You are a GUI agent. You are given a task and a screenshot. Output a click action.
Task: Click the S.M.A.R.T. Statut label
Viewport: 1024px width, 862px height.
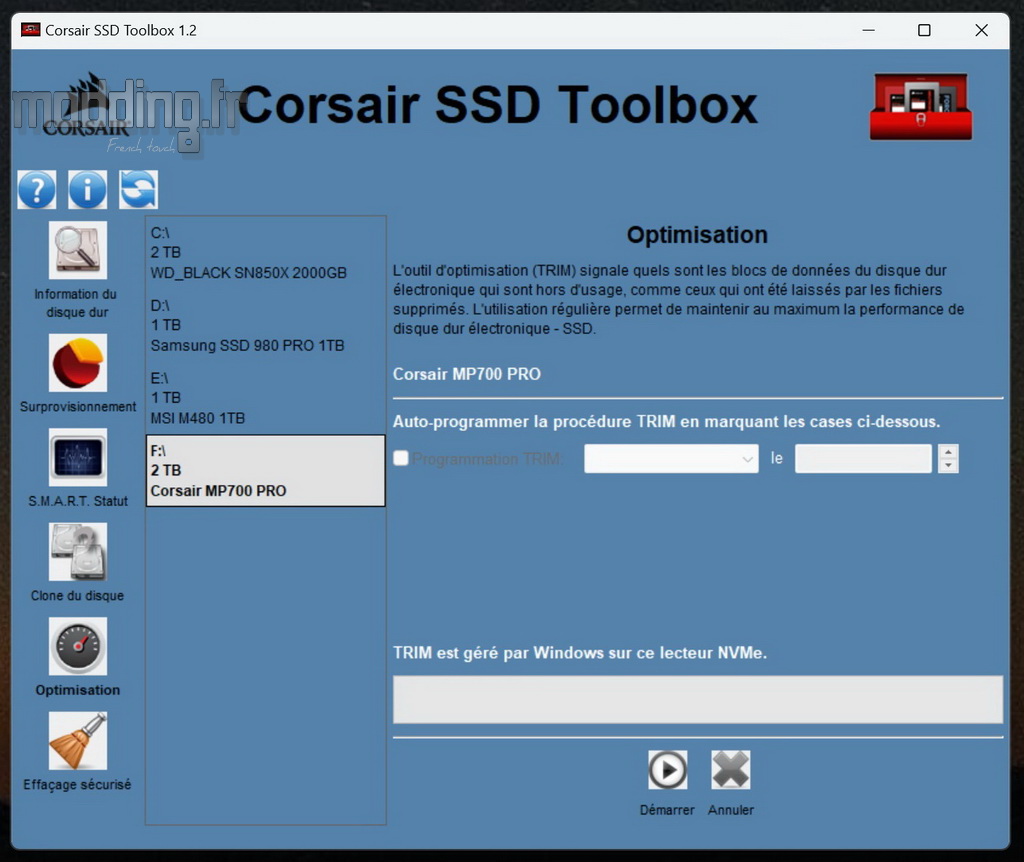click(x=78, y=501)
